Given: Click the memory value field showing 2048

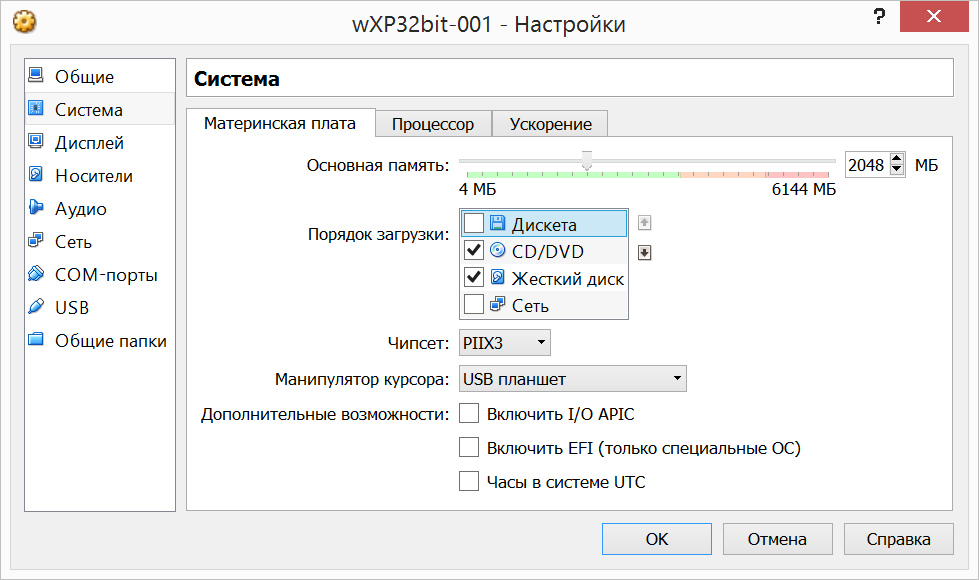Looking at the screenshot, I should tap(867, 165).
